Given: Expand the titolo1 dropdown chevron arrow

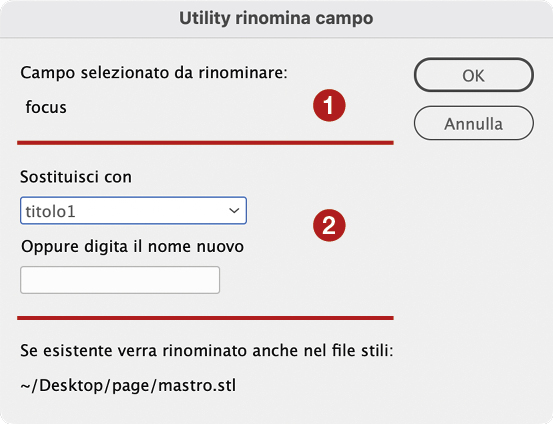Looking at the screenshot, I should [x=234, y=211].
